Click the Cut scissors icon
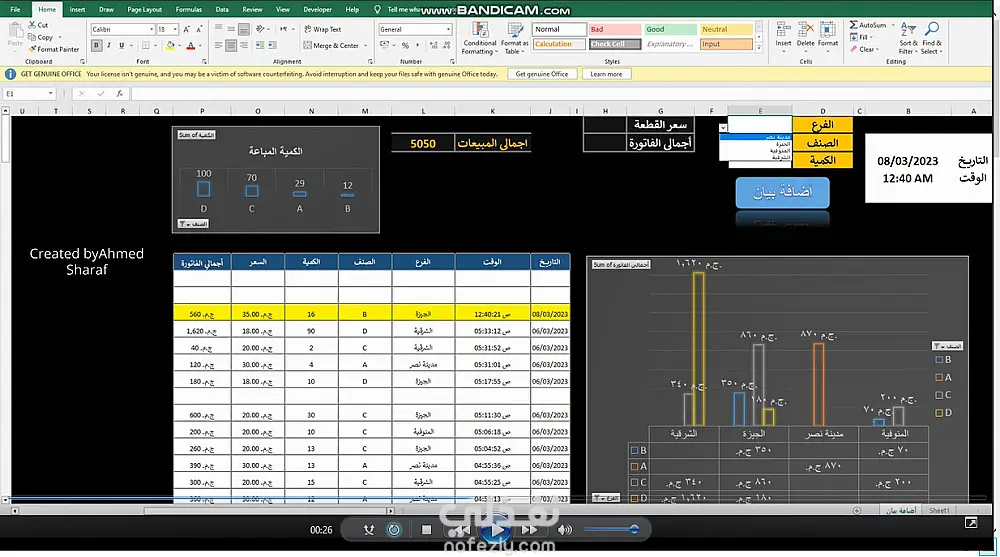This screenshot has width=1000, height=557. (32, 25)
